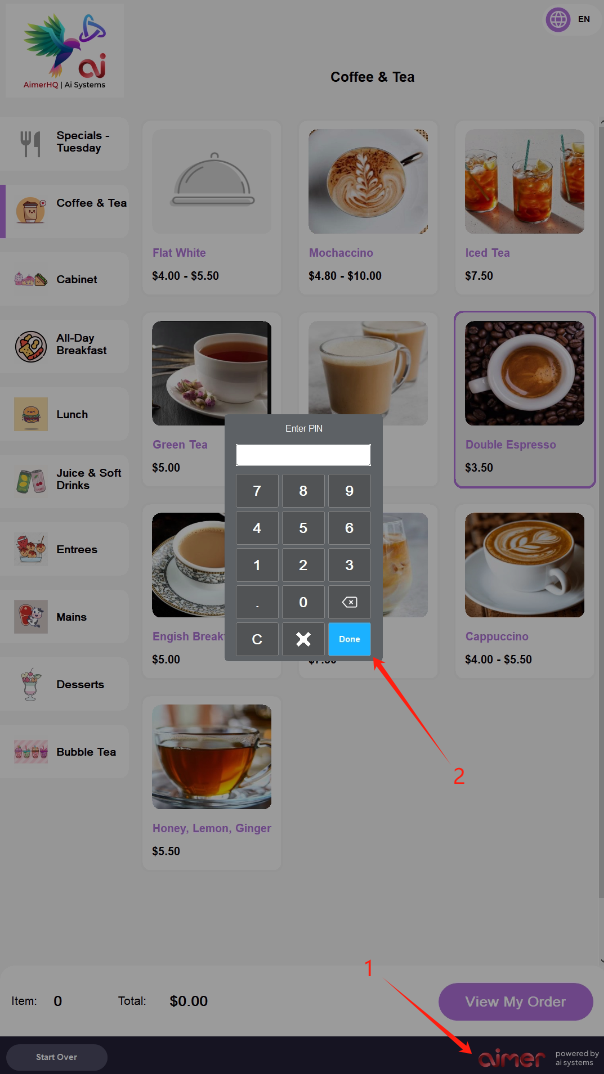Select the Specials - Tuesday fork-knife icon
This screenshot has height=1074, width=604.
coord(30,143)
